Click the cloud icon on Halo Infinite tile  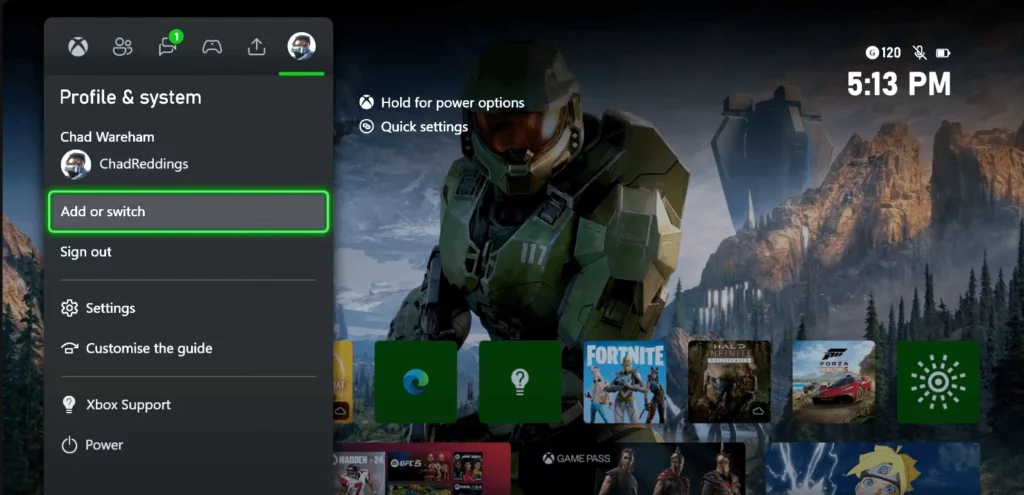pyautogui.click(x=758, y=411)
